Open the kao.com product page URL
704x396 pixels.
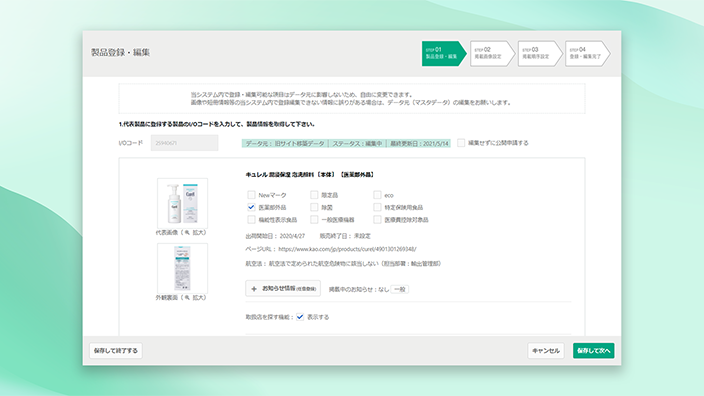(x=348, y=249)
